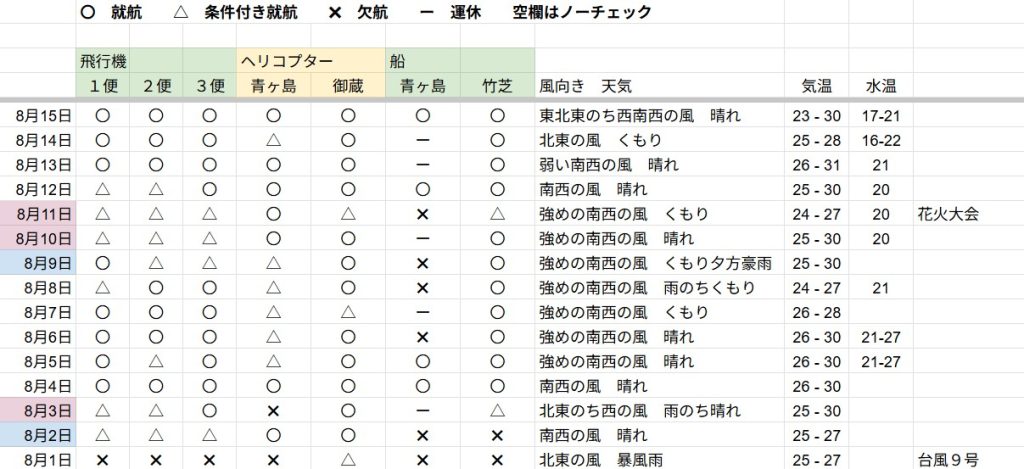Click the 竹芝 column header
This screenshot has height=469, width=1024.
(x=497, y=86)
